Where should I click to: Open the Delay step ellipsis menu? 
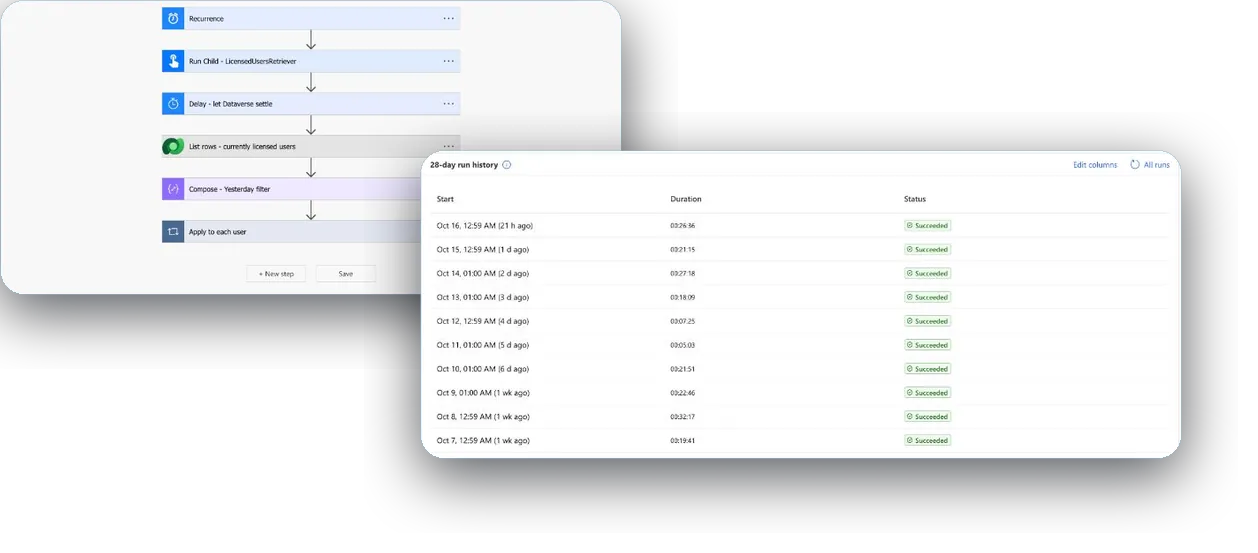pyautogui.click(x=449, y=104)
